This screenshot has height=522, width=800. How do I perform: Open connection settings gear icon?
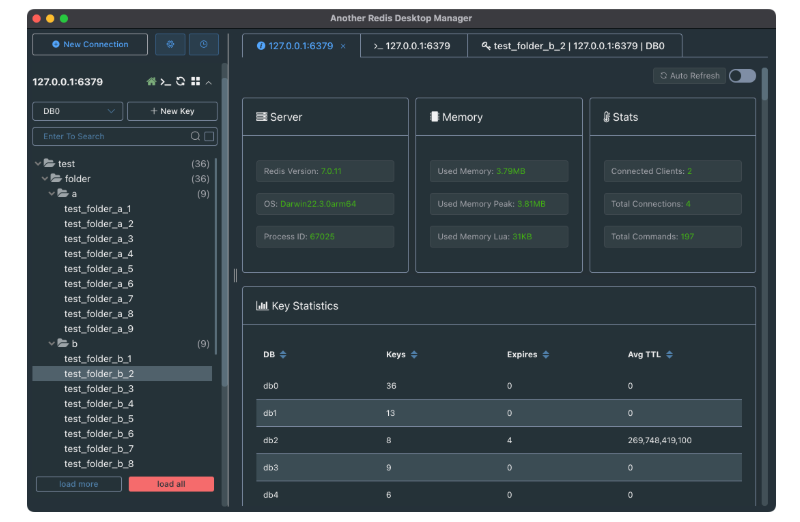tap(170, 44)
